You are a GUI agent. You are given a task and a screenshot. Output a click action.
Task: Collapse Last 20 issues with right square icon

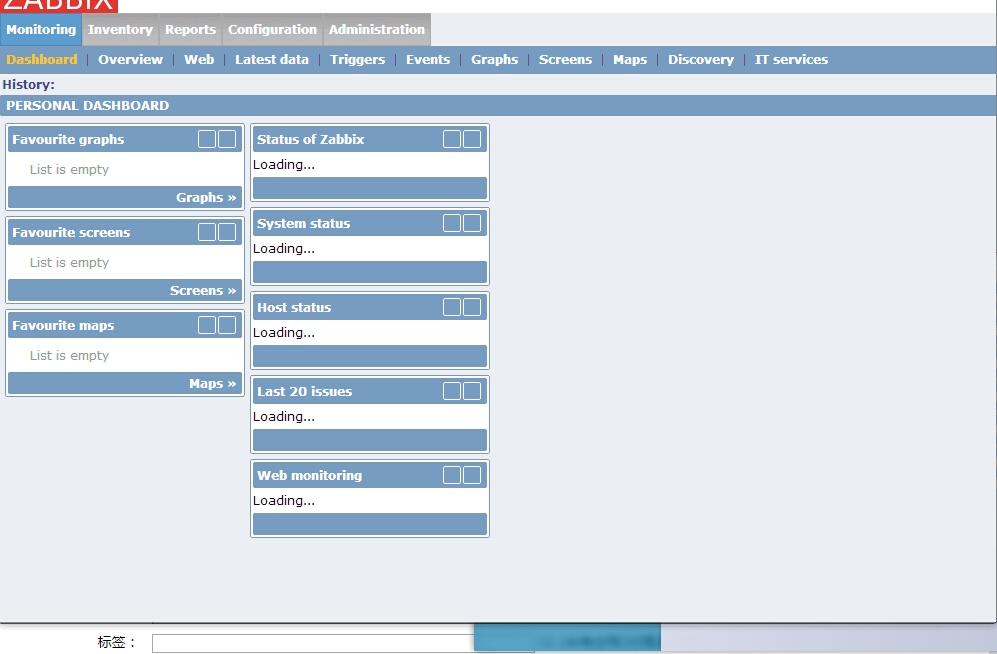point(472,391)
